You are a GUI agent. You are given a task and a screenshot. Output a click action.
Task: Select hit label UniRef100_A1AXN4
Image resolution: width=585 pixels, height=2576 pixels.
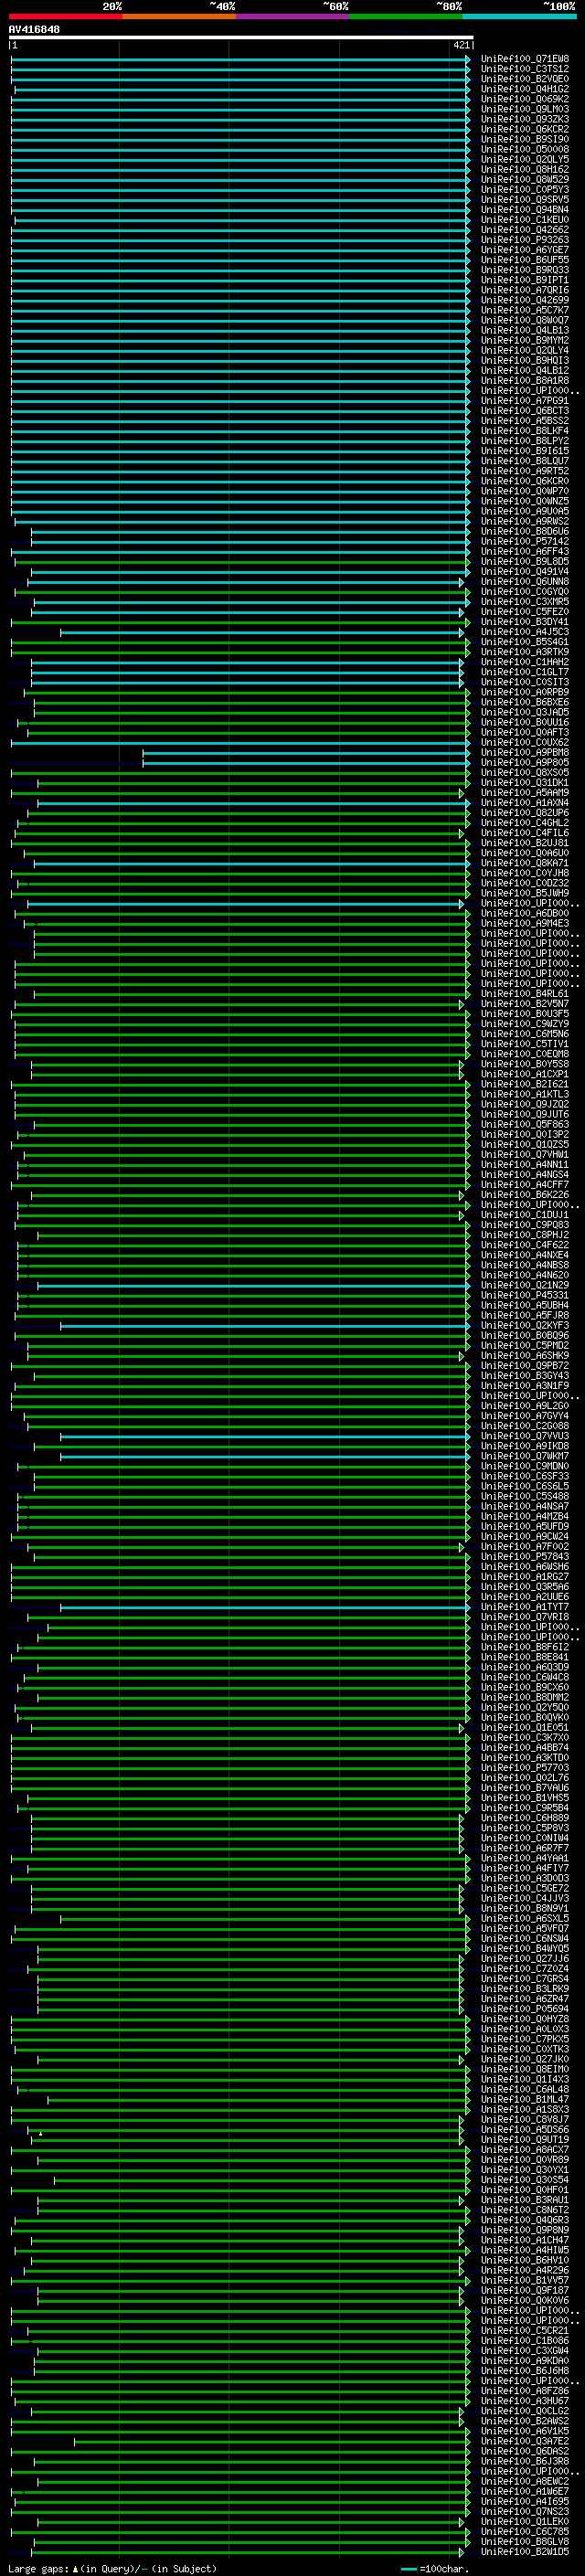click(525, 803)
